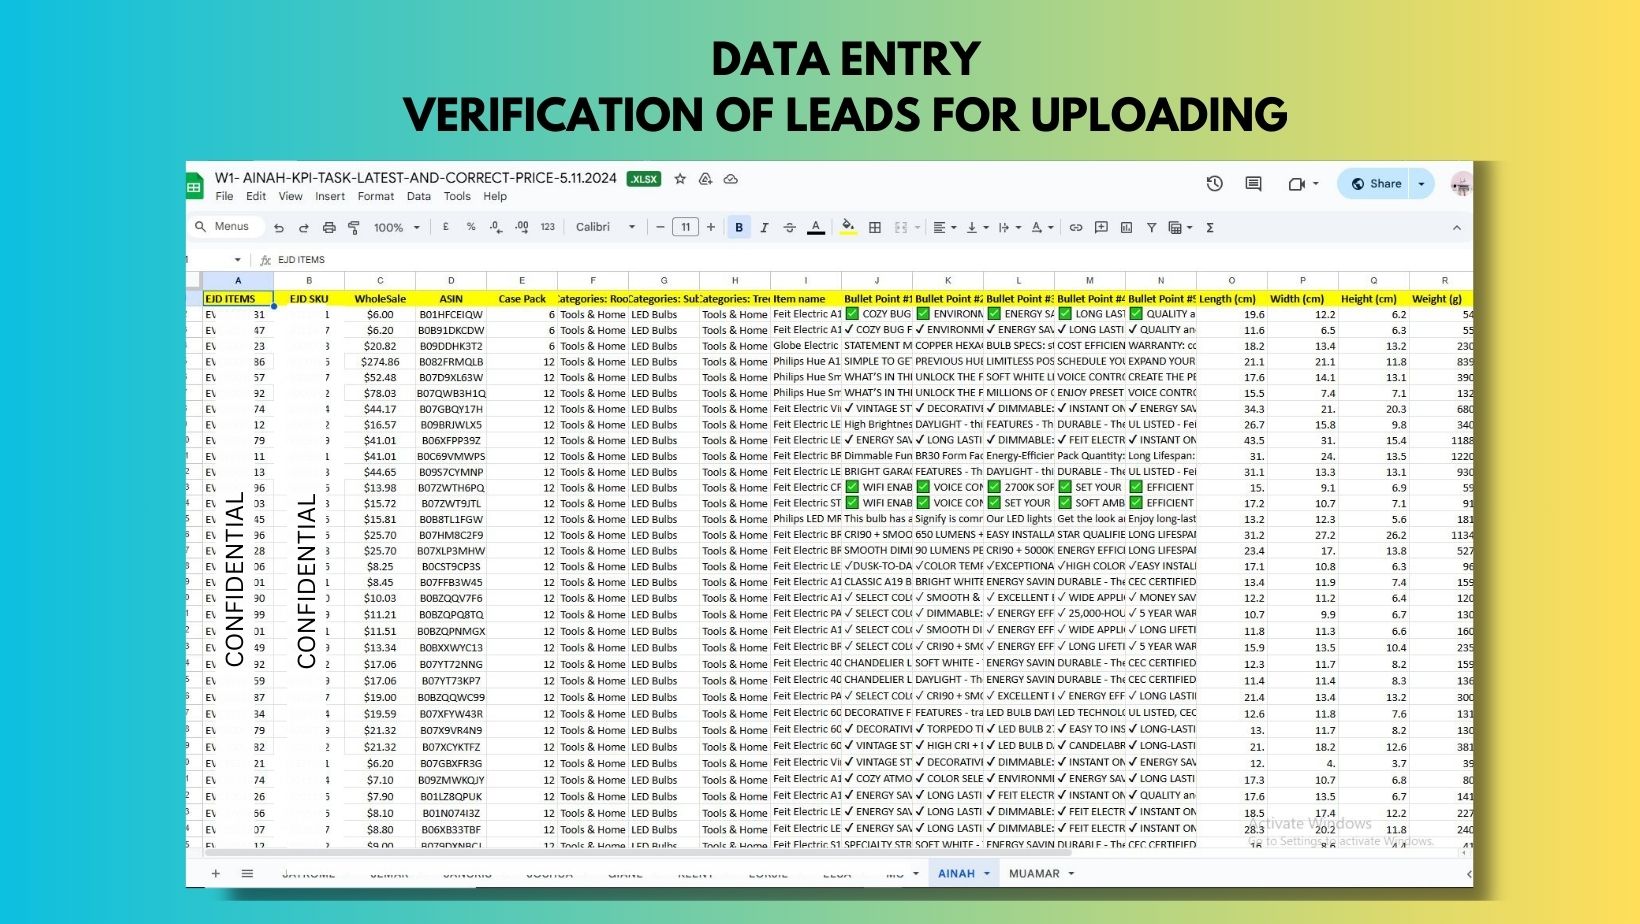This screenshot has height=924, width=1640.
Task: Decrease font size with the minus button
Action: click(660, 227)
